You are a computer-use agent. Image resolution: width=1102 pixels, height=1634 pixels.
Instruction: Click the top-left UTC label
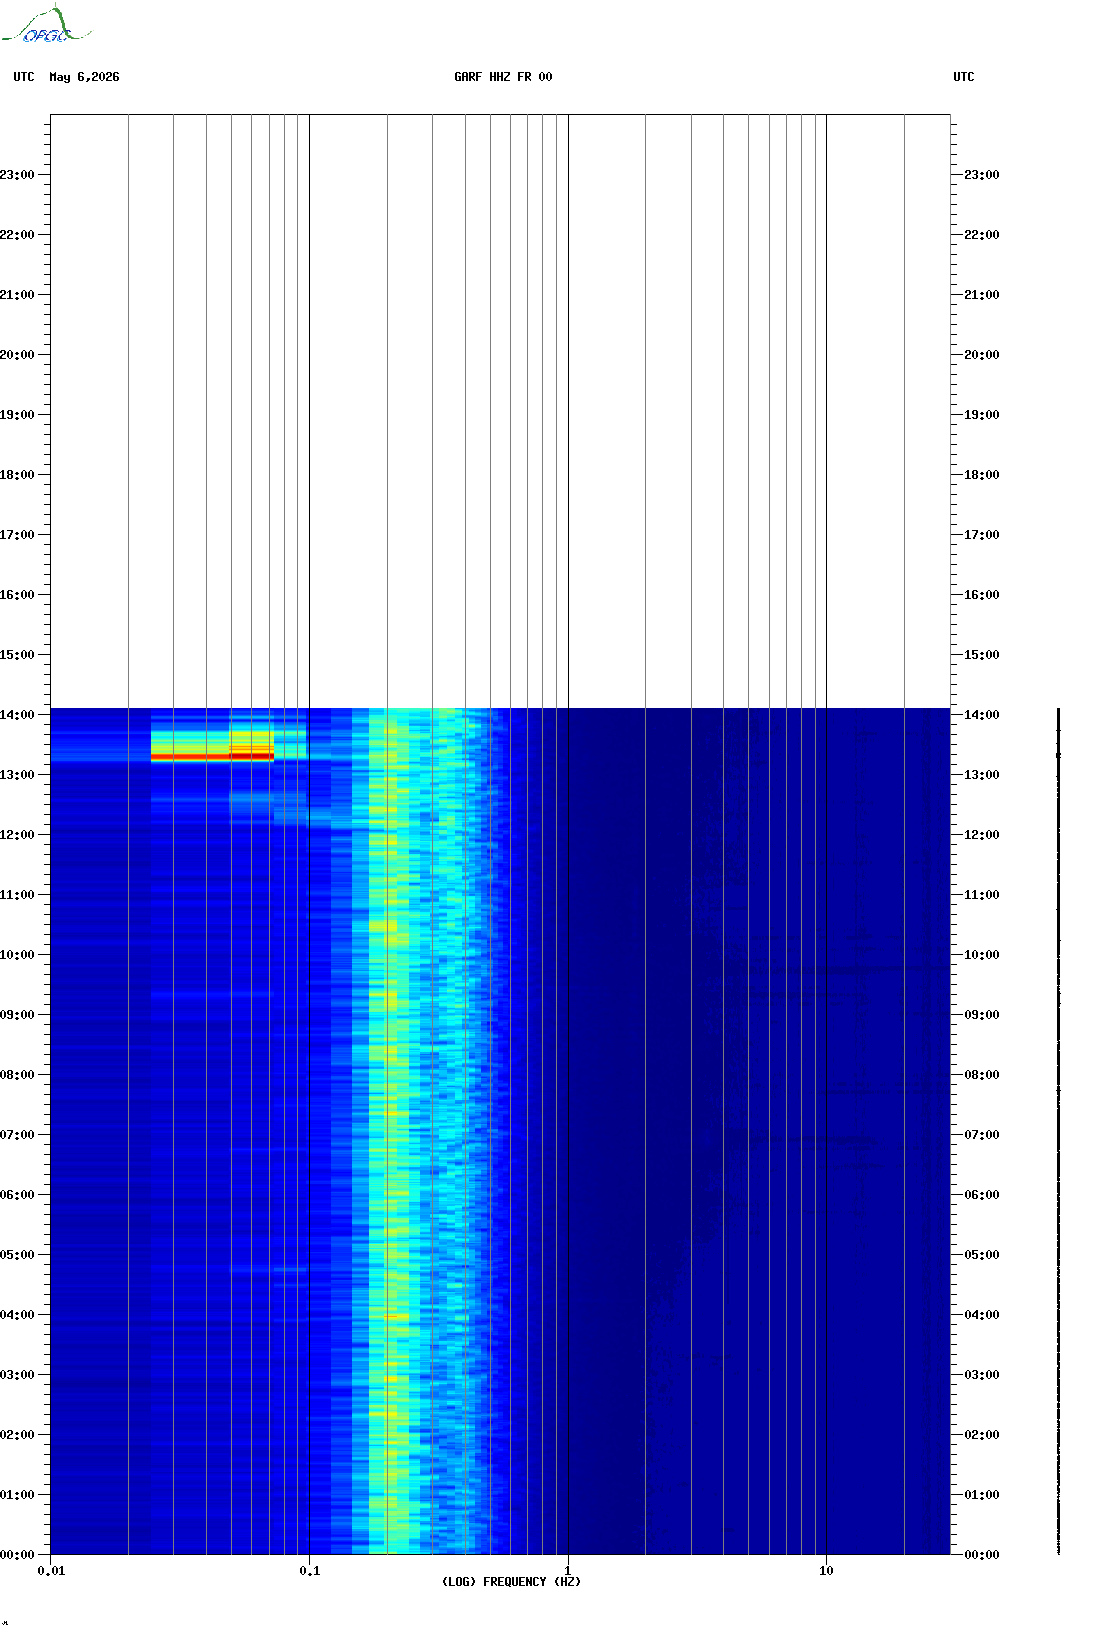[x=24, y=77]
